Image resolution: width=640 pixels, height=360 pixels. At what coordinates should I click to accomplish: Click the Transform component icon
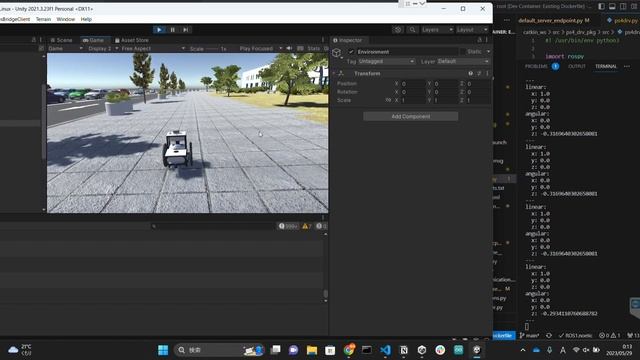coord(341,73)
